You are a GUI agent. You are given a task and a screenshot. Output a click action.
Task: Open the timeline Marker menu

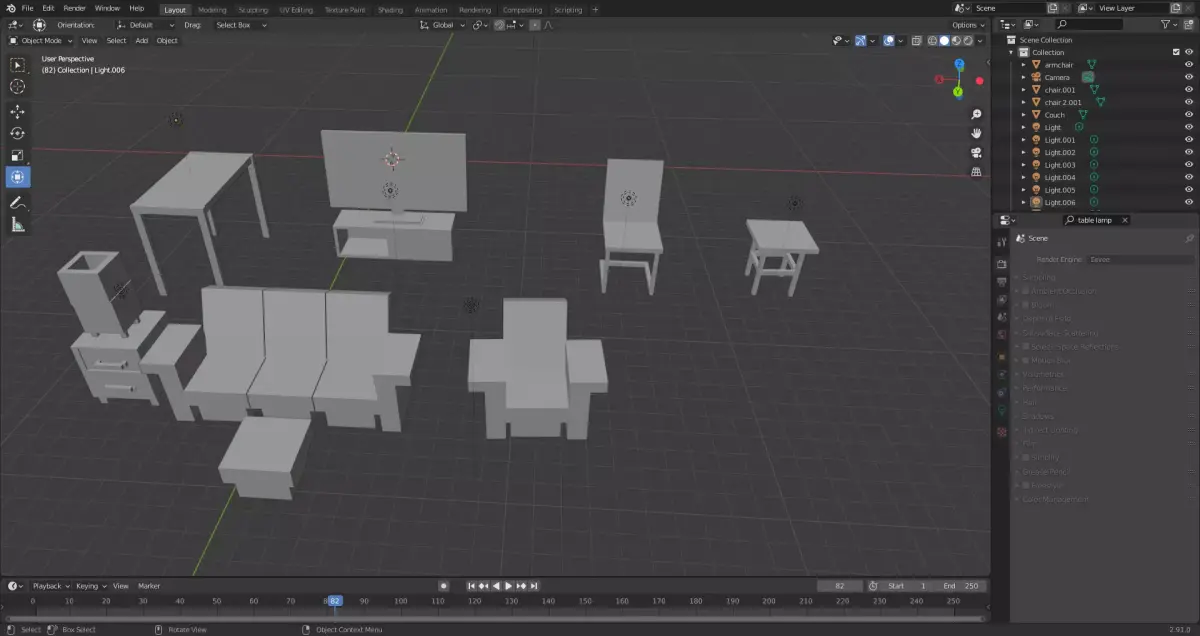pyautogui.click(x=149, y=586)
